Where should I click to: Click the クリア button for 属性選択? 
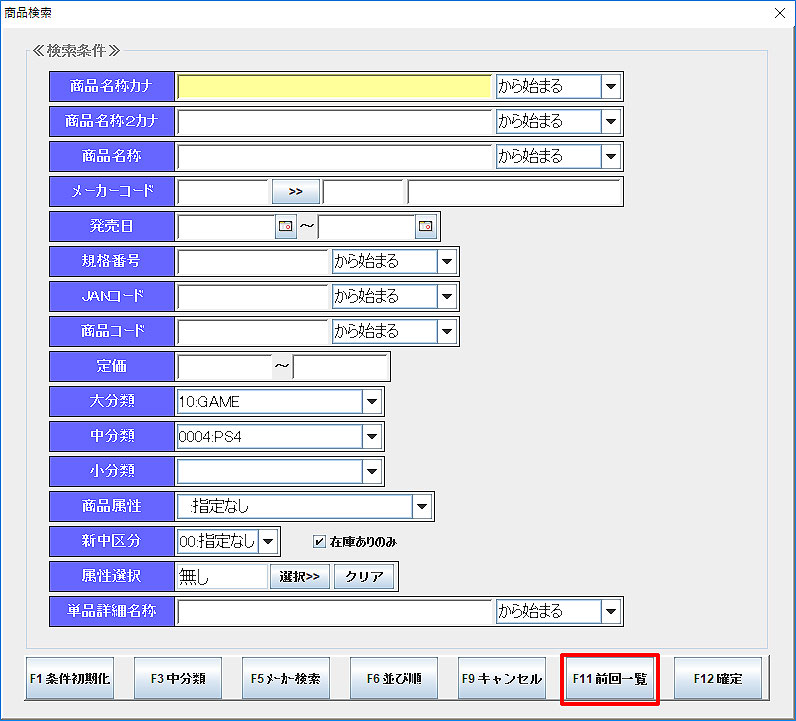(x=364, y=577)
